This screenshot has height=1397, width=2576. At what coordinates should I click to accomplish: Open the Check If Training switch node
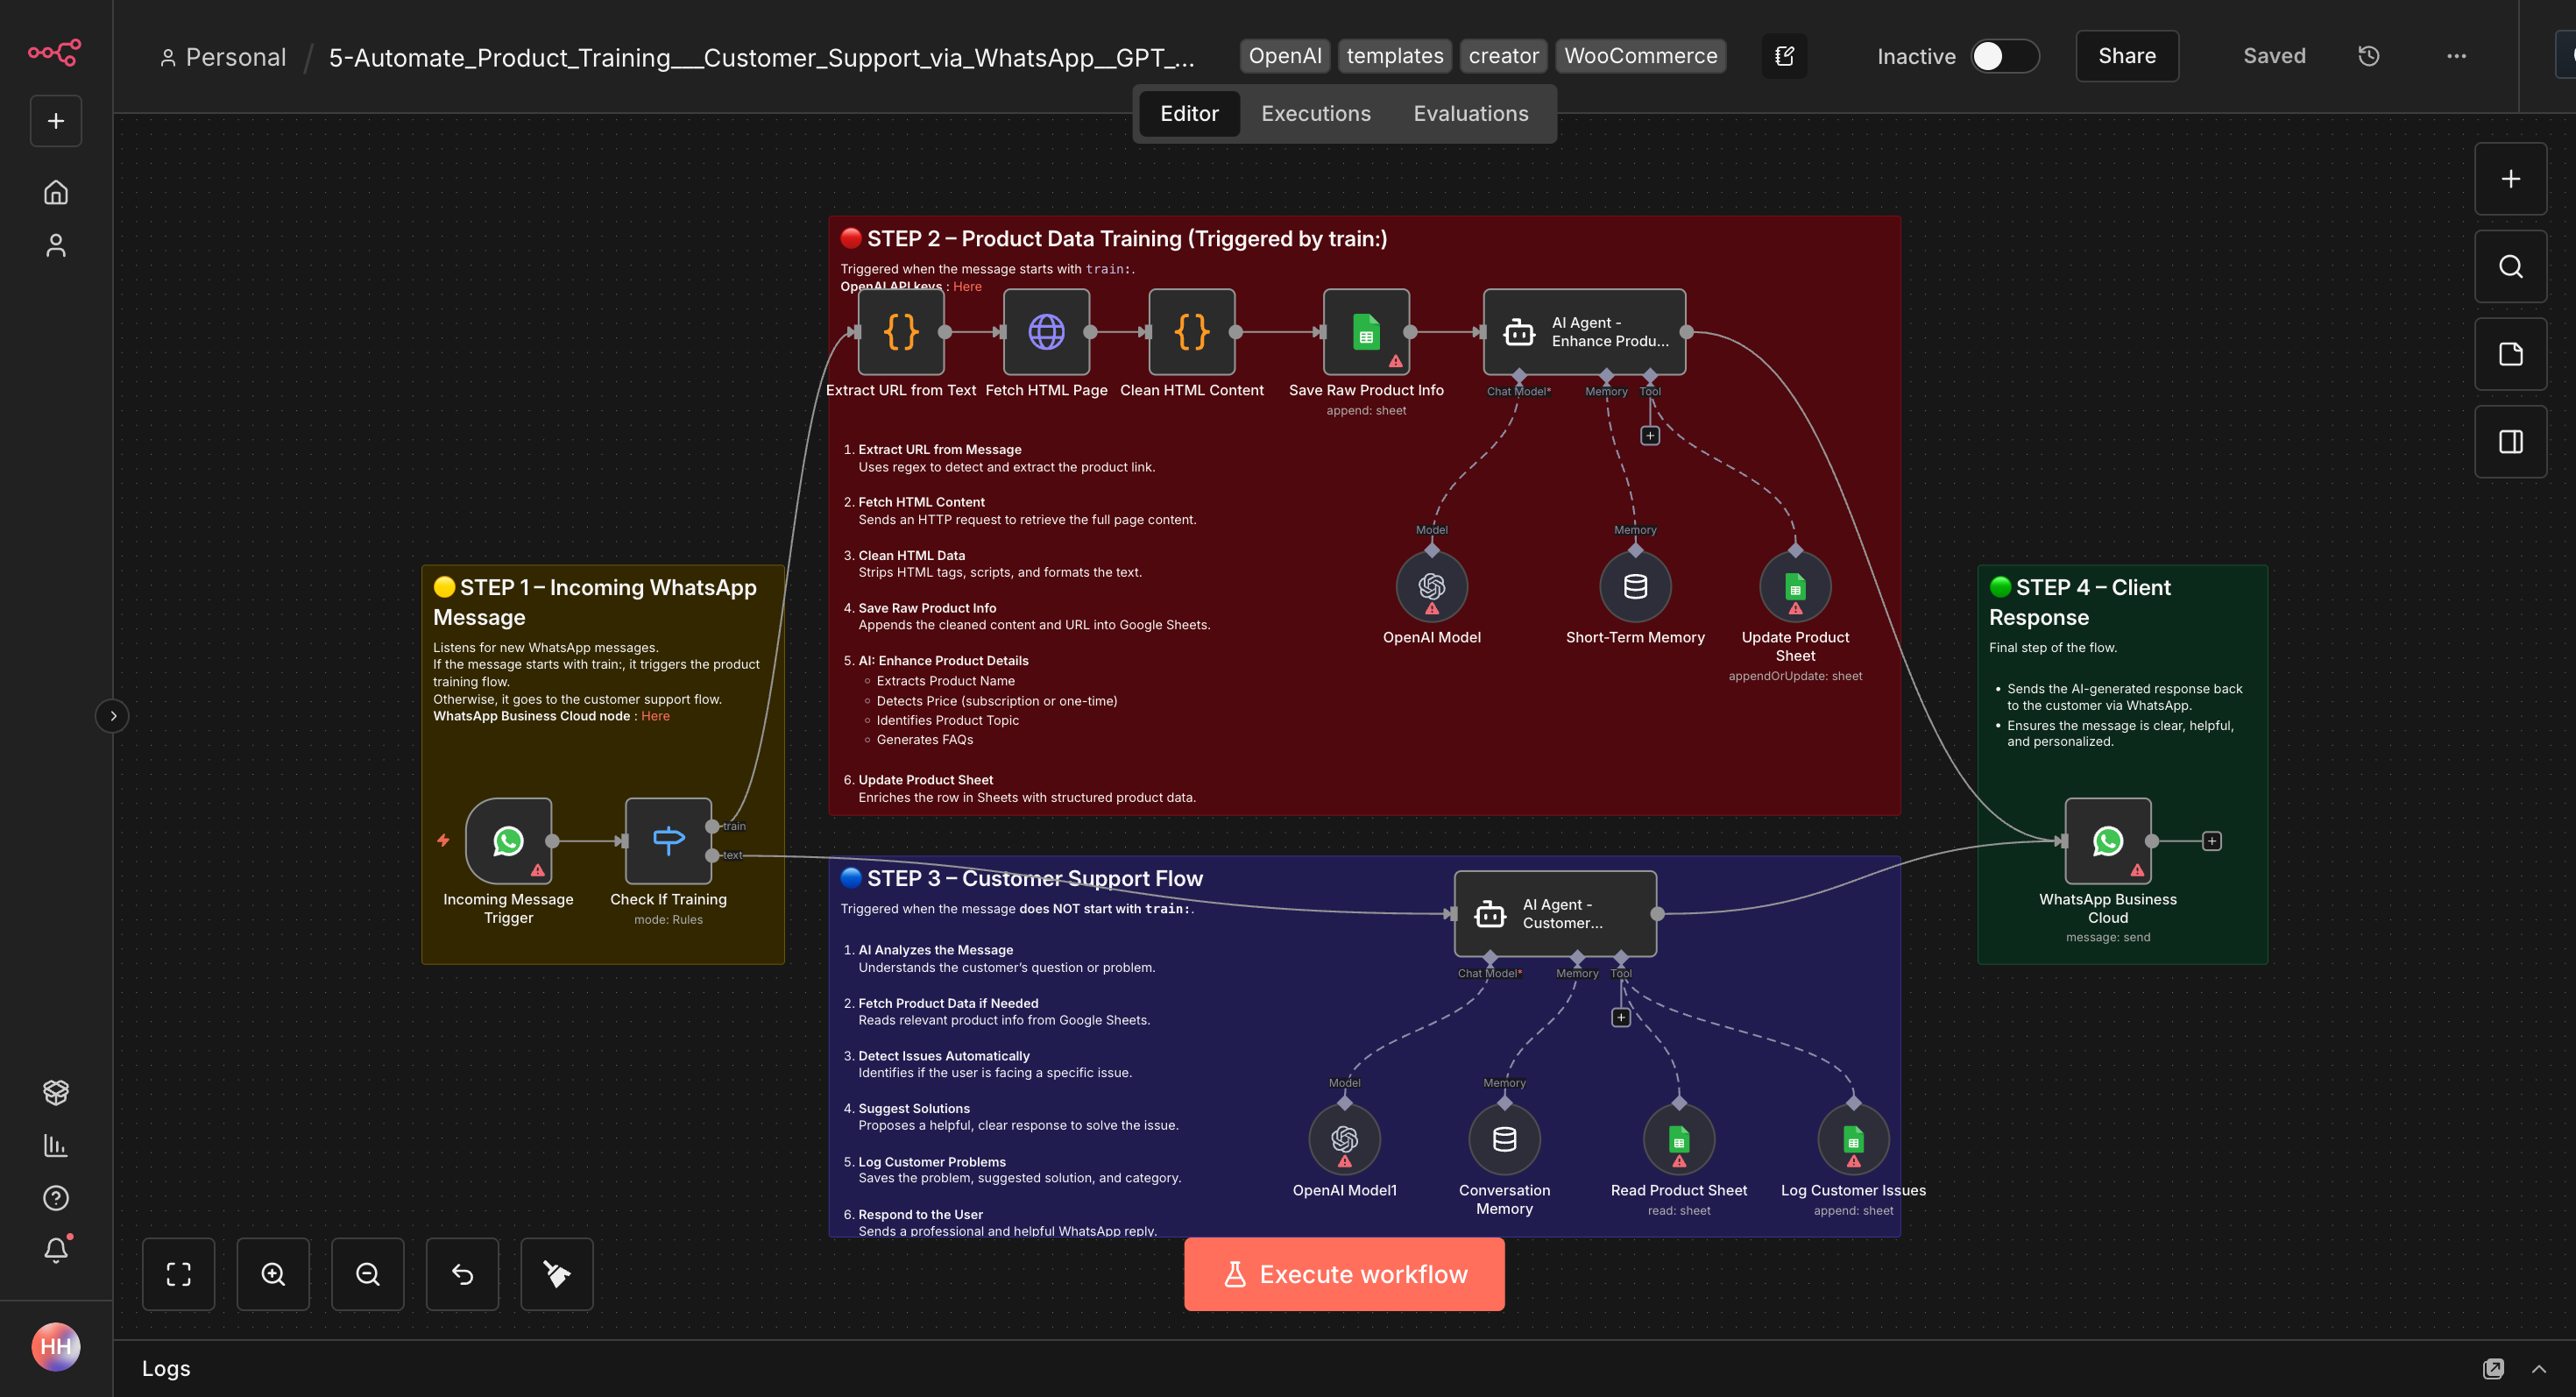(x=668, y=840)
